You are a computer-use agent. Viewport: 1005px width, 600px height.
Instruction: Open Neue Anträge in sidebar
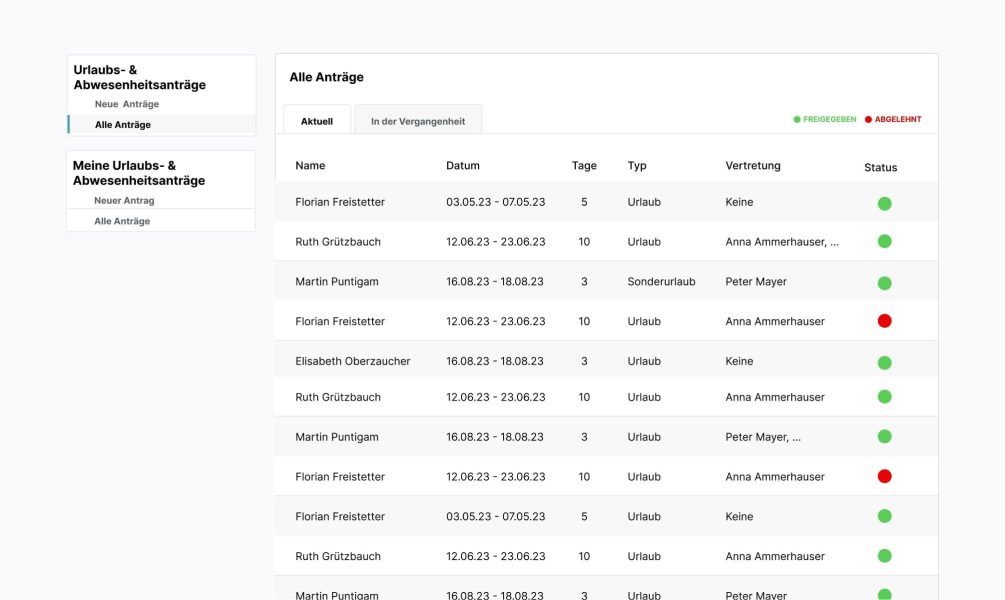[x=127, y=104]
